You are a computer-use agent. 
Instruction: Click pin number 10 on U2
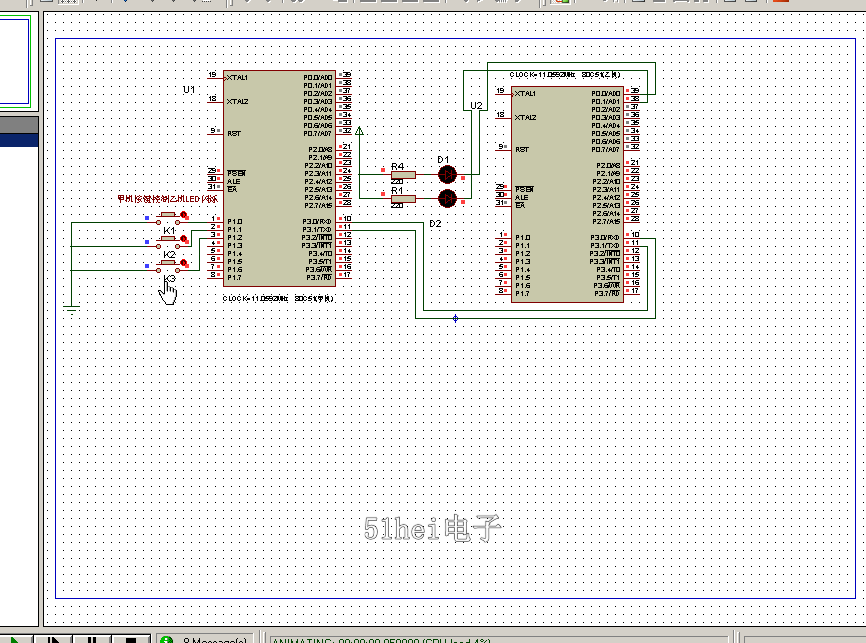(x=635, y=234)
